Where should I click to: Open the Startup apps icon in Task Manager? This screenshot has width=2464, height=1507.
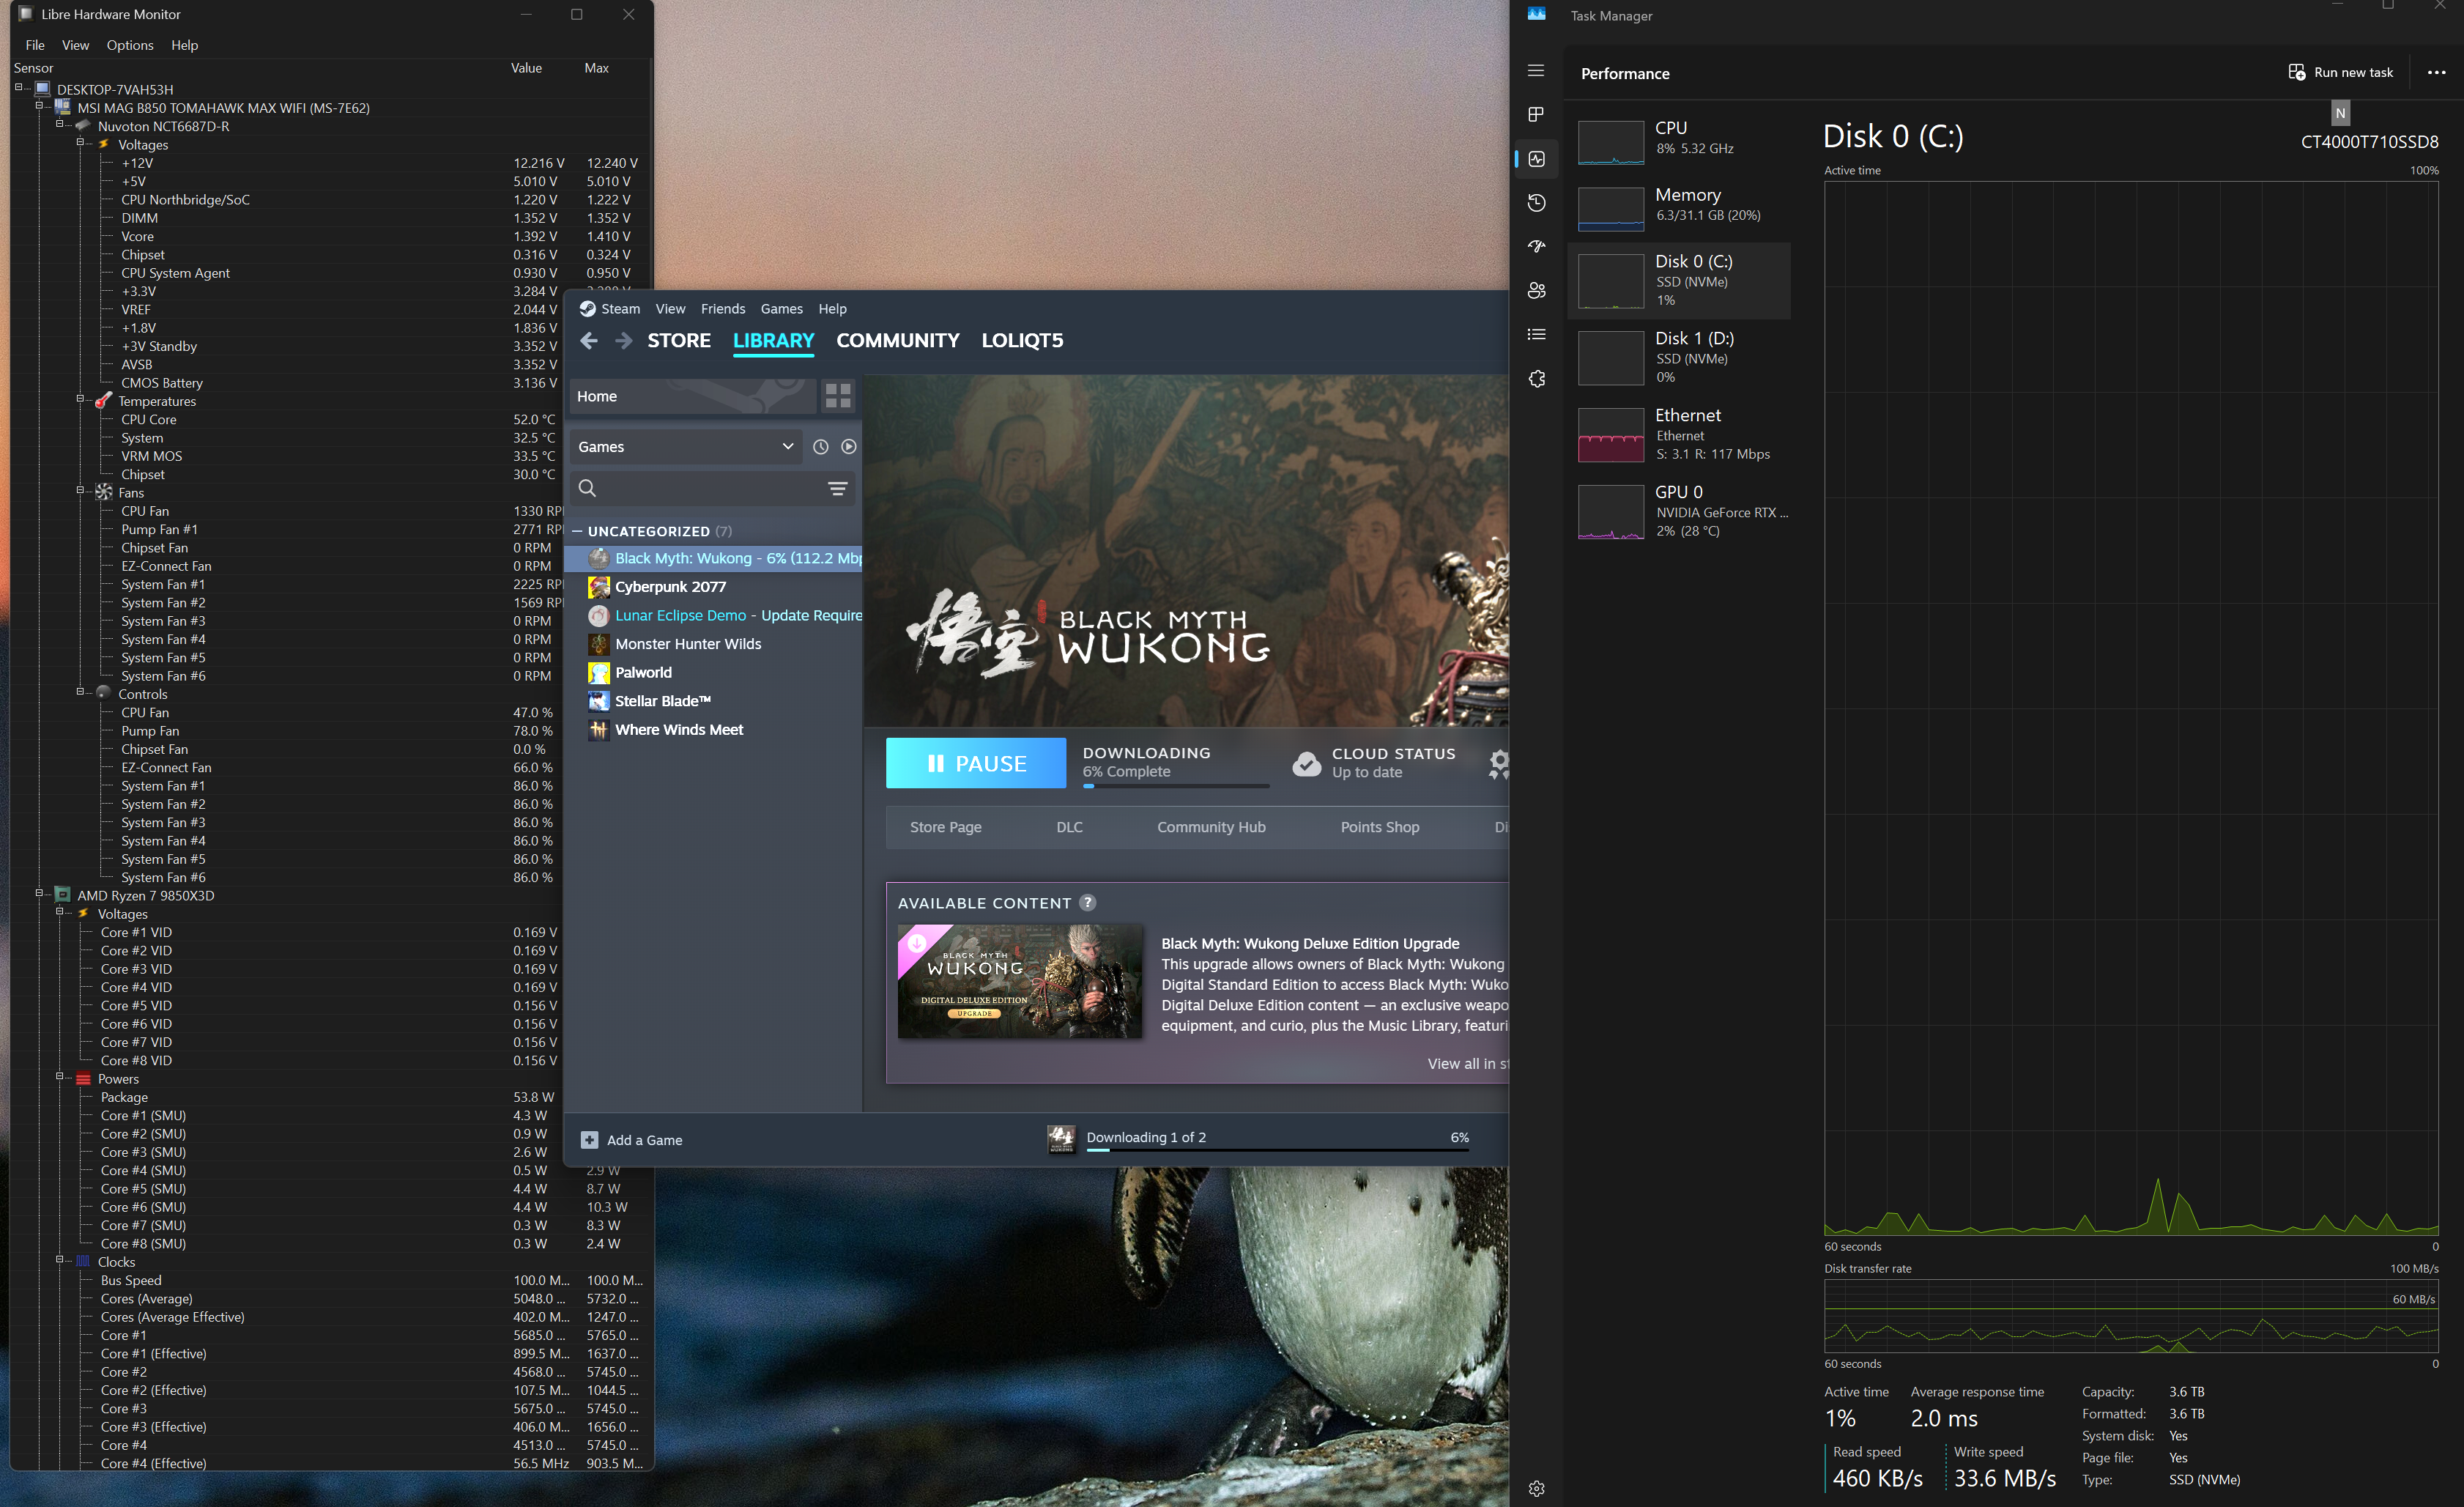[1537, 247]
